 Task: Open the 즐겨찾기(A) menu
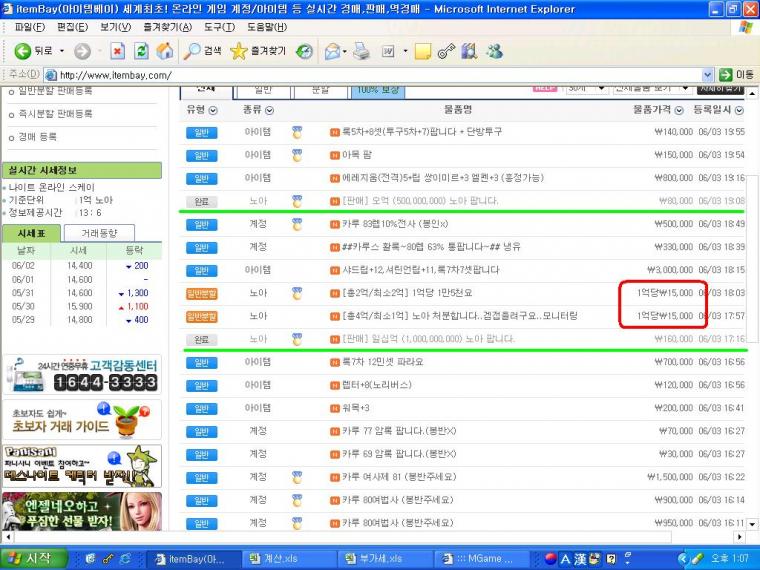click(168, 27)
